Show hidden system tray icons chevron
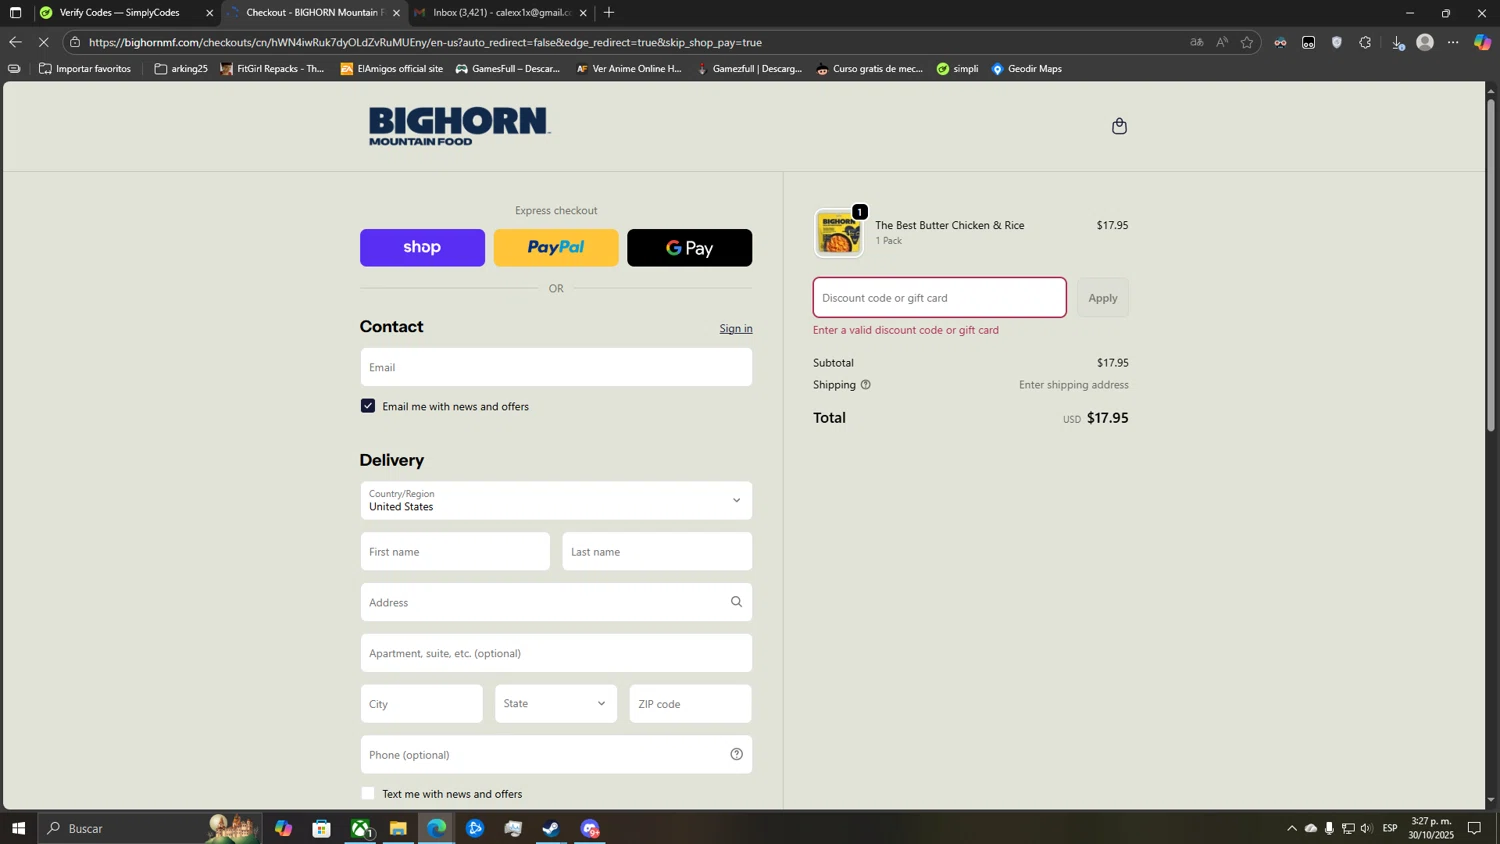 coord(1291,828)
